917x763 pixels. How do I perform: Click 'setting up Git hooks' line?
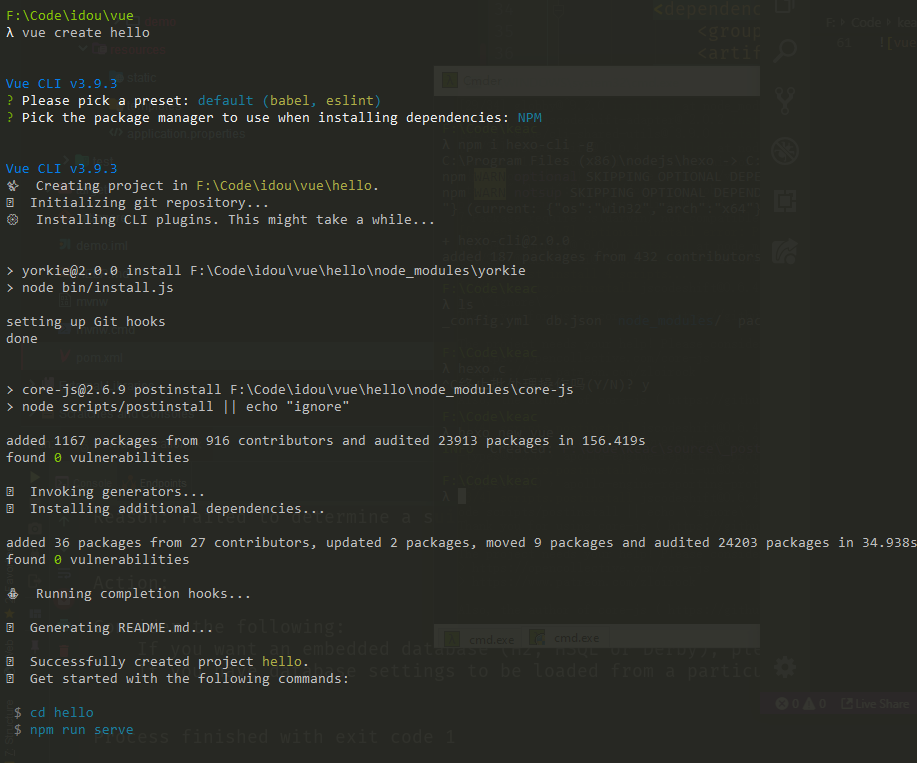(x=85, y=322)
